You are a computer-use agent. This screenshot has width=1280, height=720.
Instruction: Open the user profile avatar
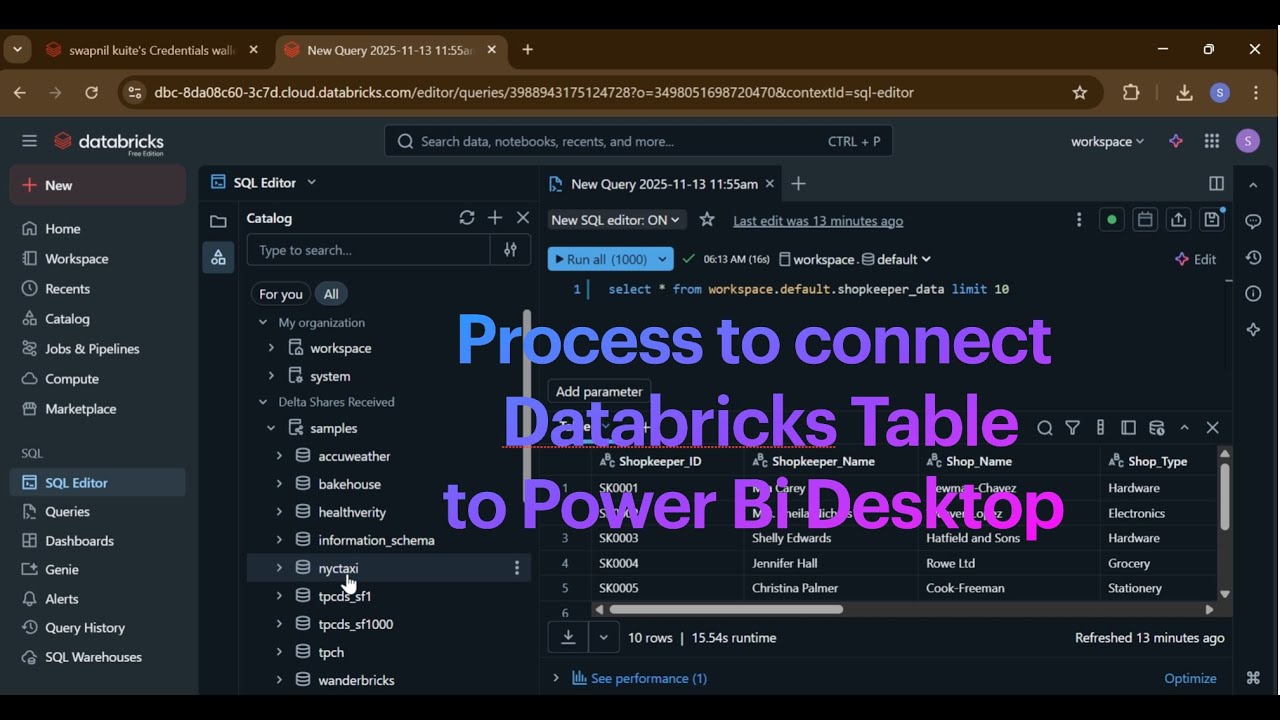[x=1248, y=141]
